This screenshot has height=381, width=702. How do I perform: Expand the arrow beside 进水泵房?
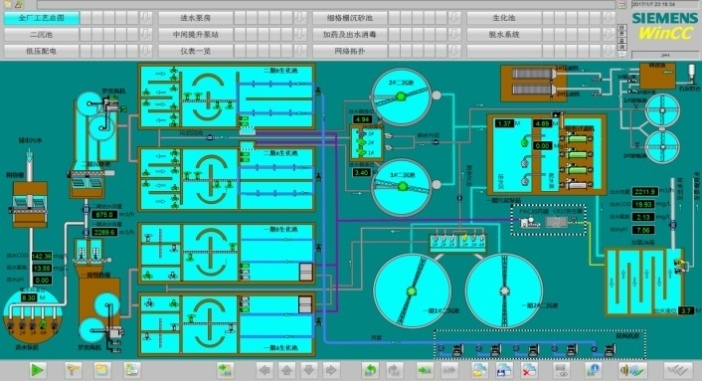pyautogui.click(x=300, y=18)
